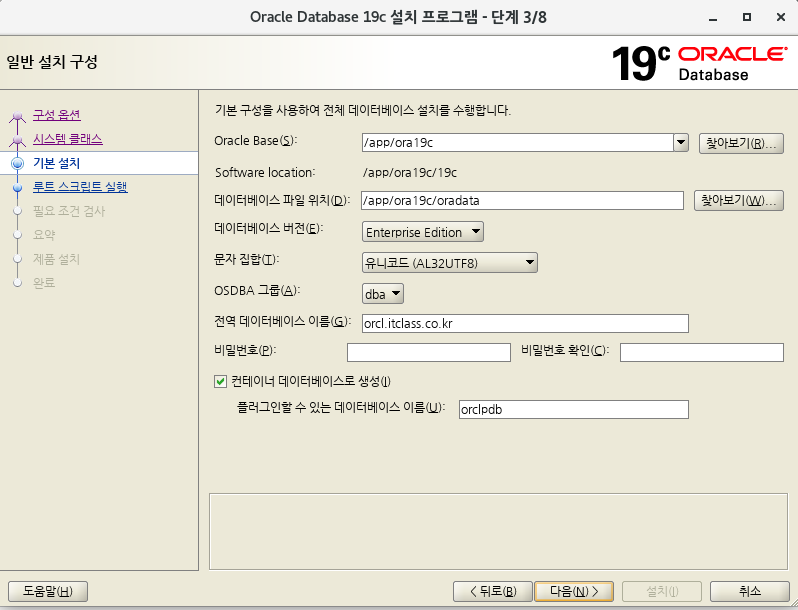The width and height of the screenshot is (798, 610).
Task: Click the 뒤로(B) back button
Action: 493,591
